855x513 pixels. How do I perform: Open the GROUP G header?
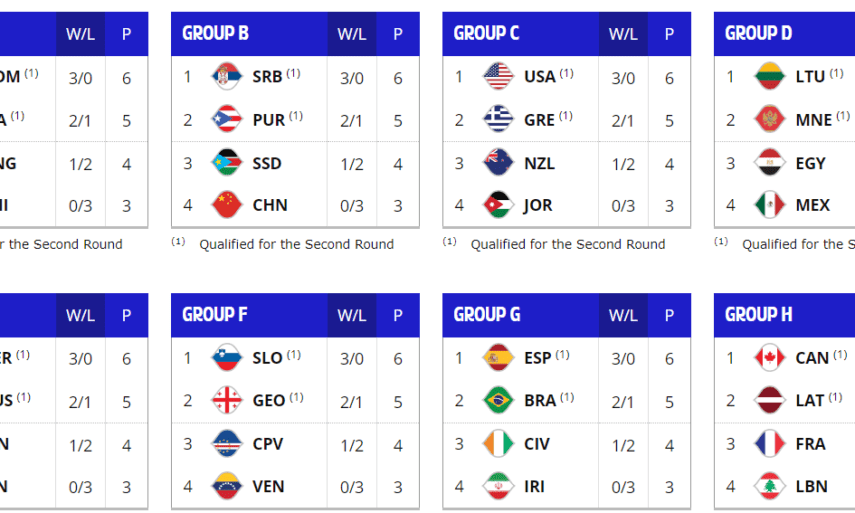487,315
